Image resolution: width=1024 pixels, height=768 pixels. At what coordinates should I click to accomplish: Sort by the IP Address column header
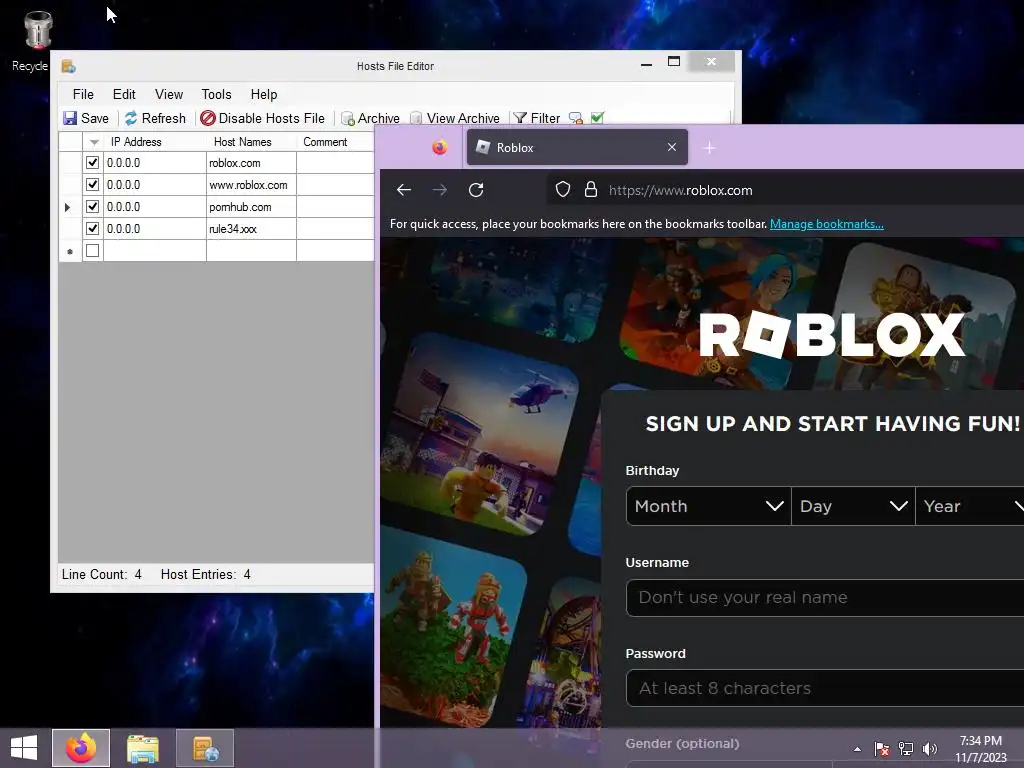point(155,142)
